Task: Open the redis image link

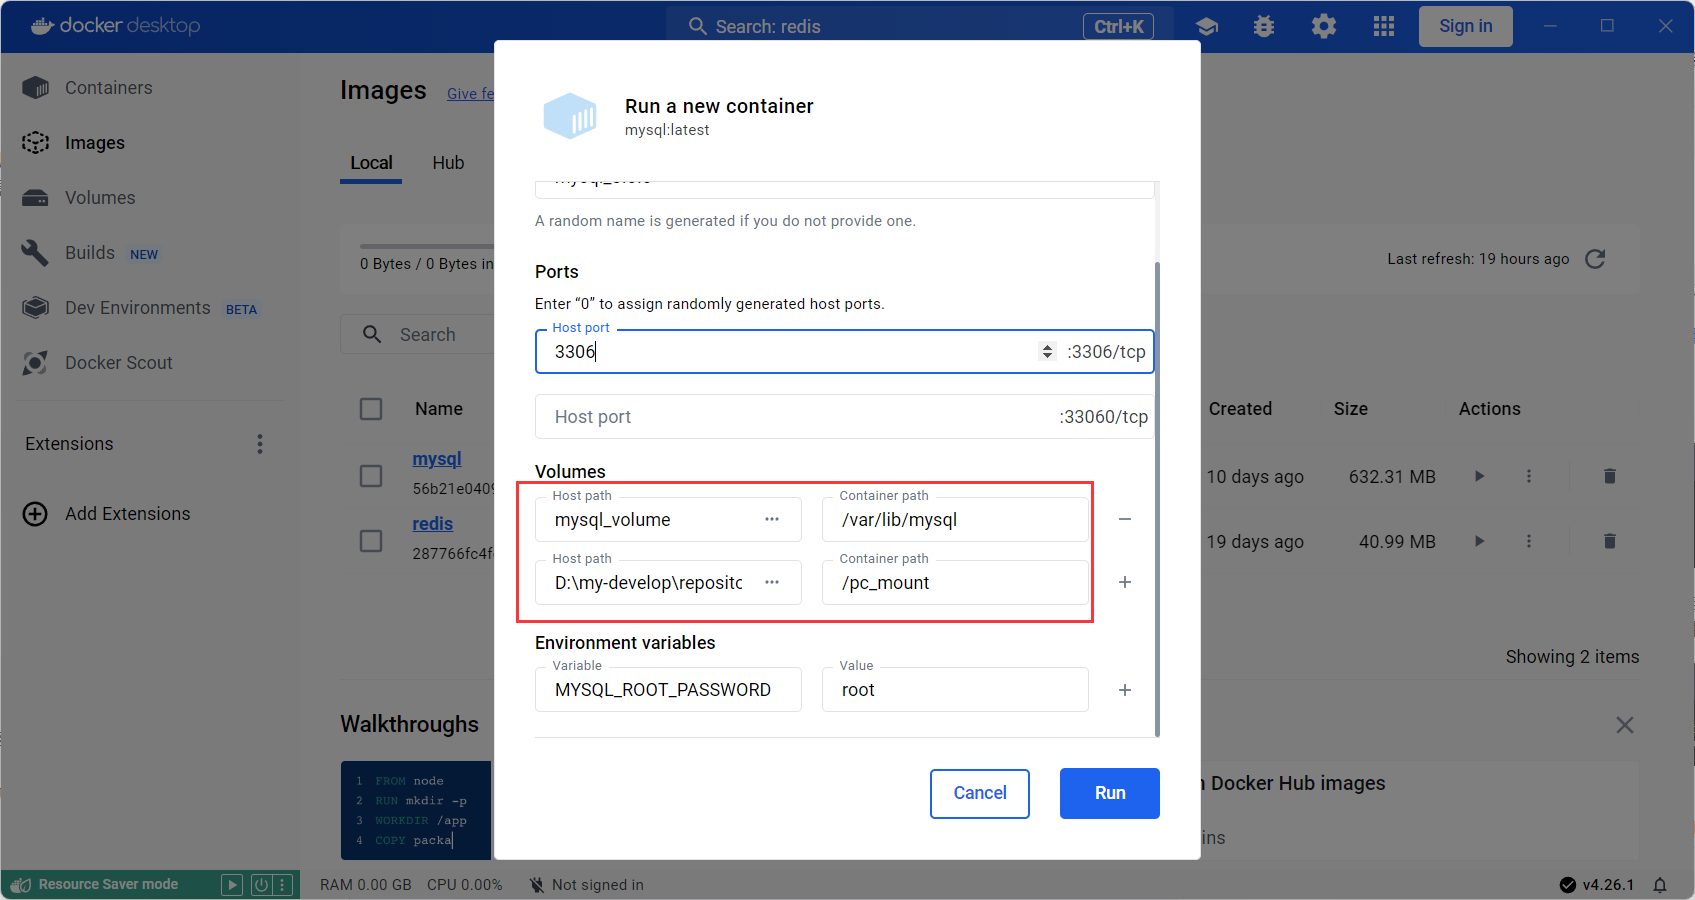Action: (x=433, y=524)
